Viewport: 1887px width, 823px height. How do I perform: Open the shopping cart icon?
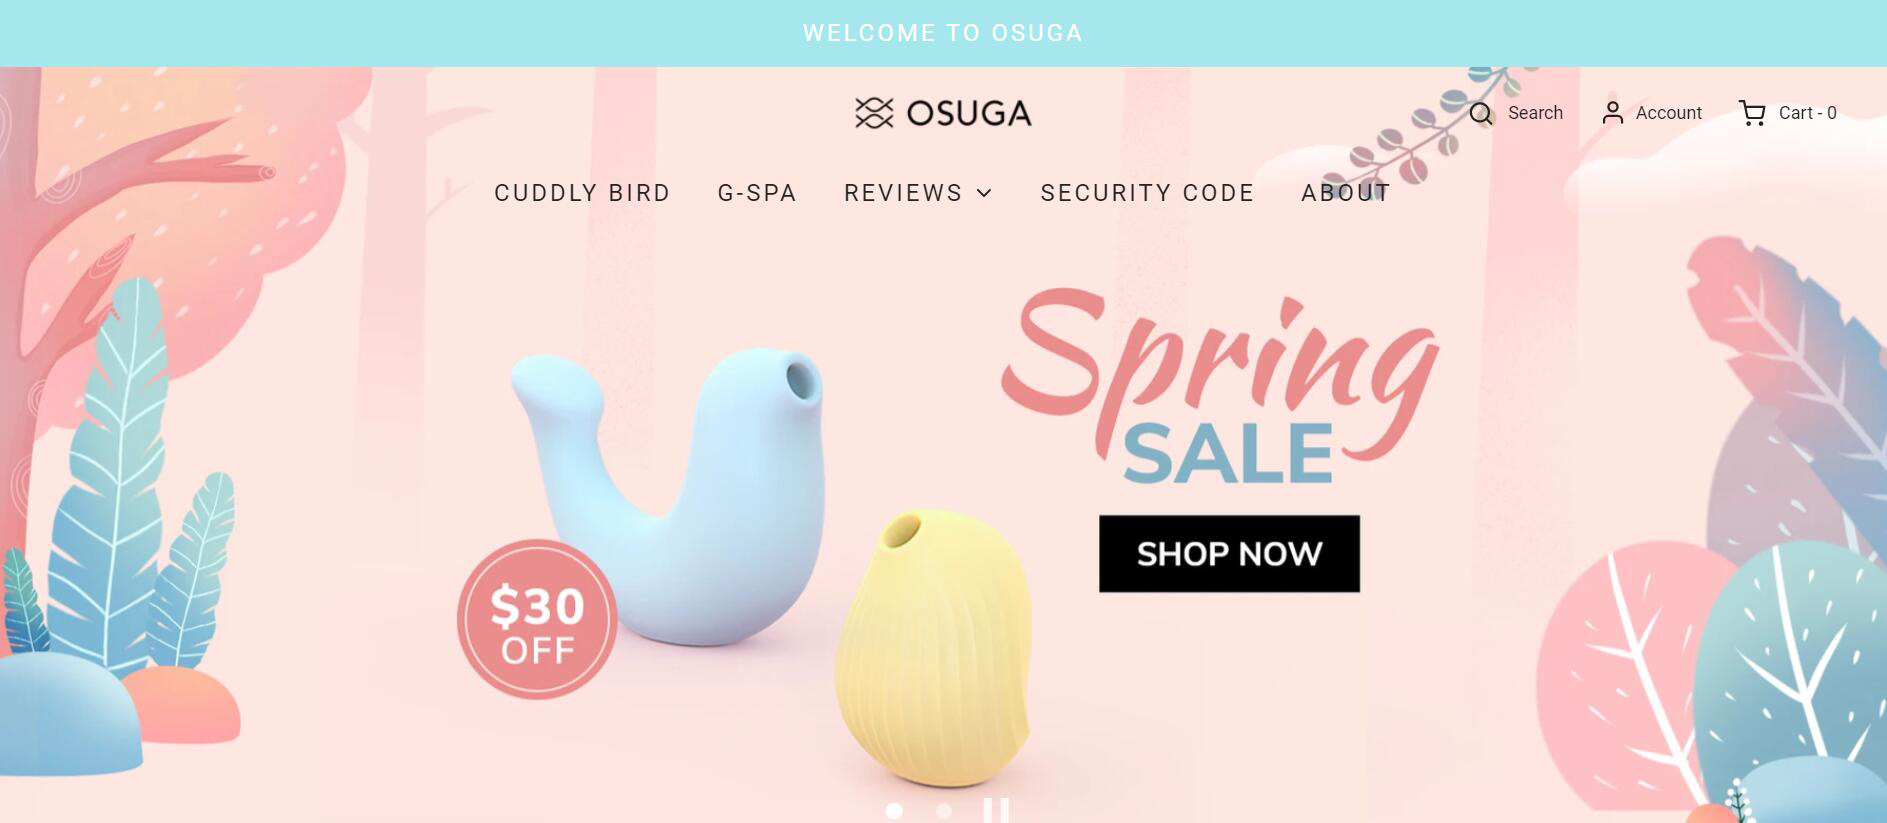pyautogui.click(x=1752, y=113)
